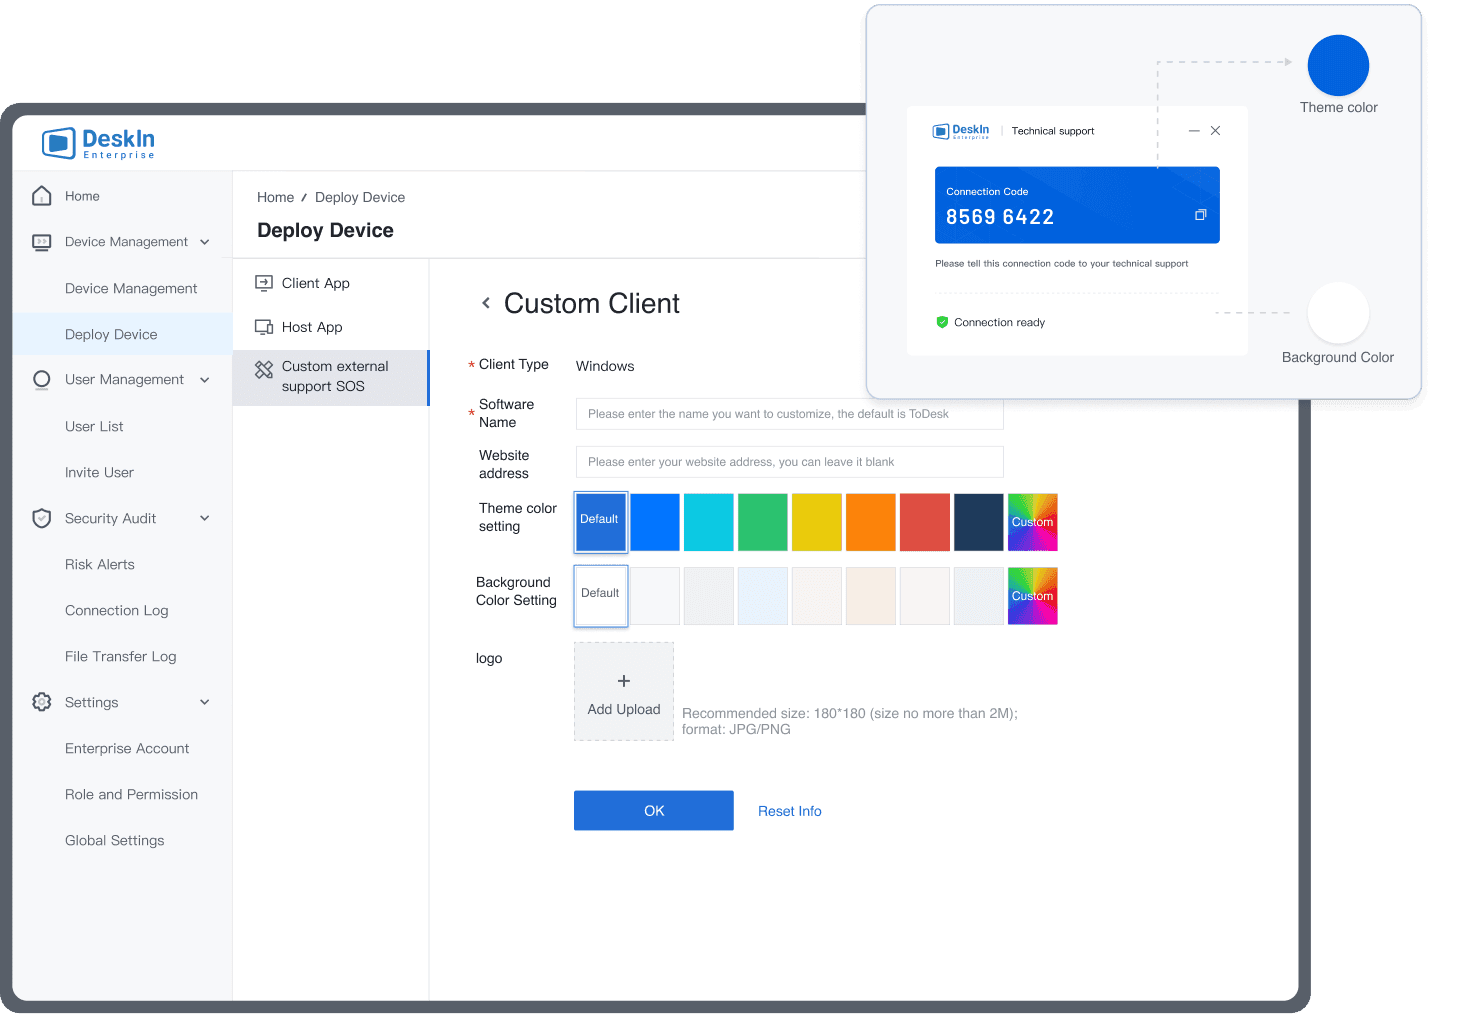
Task: Click the Add Upload plus icon for logo
Action: point(623,680)
